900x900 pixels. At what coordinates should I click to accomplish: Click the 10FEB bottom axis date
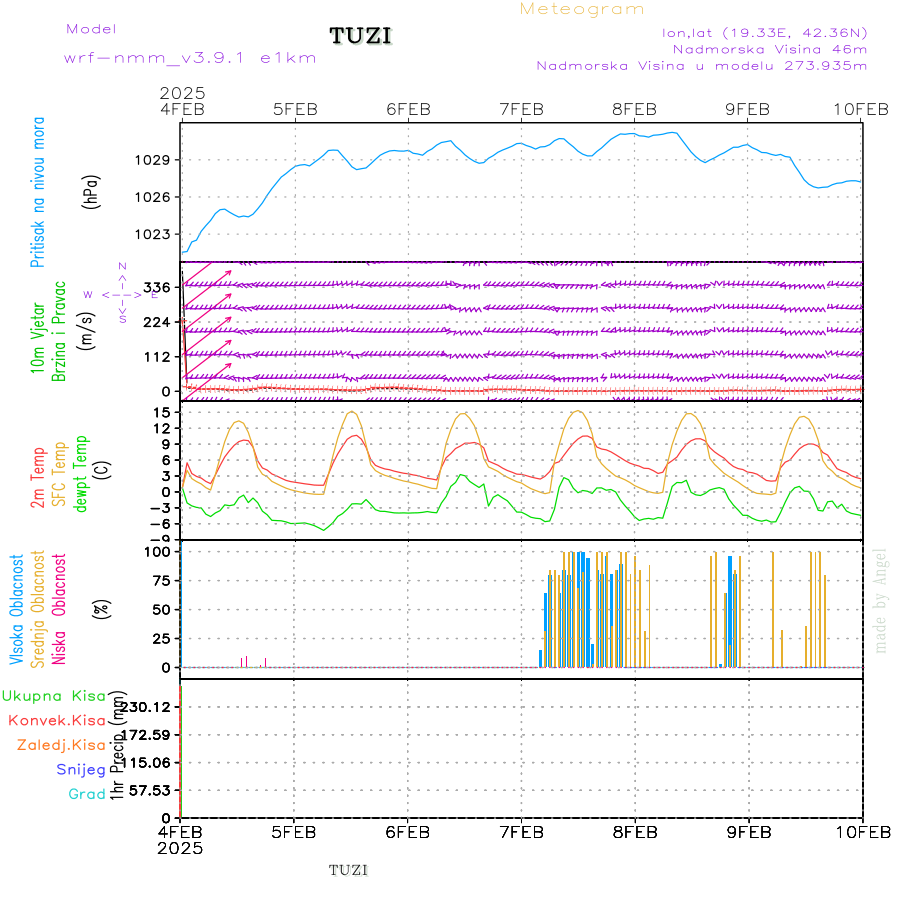coord(863,832)
